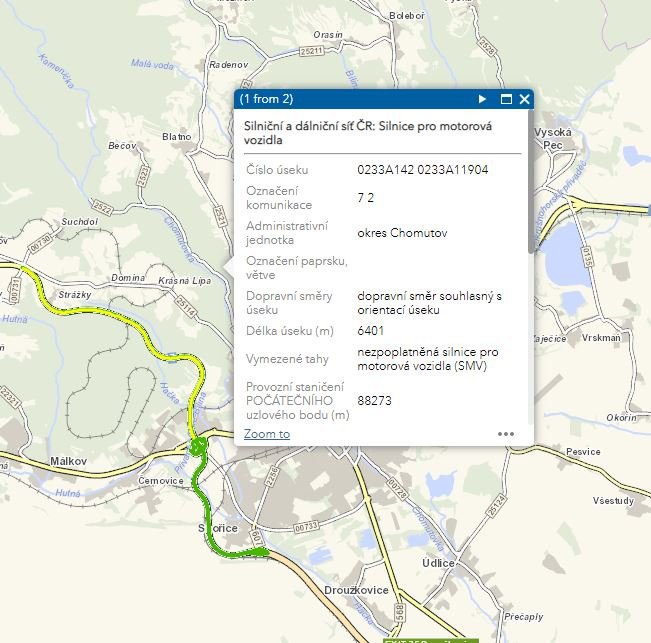
Task: Click the Vysoká Pec village label
Action: tap(552, 138)
